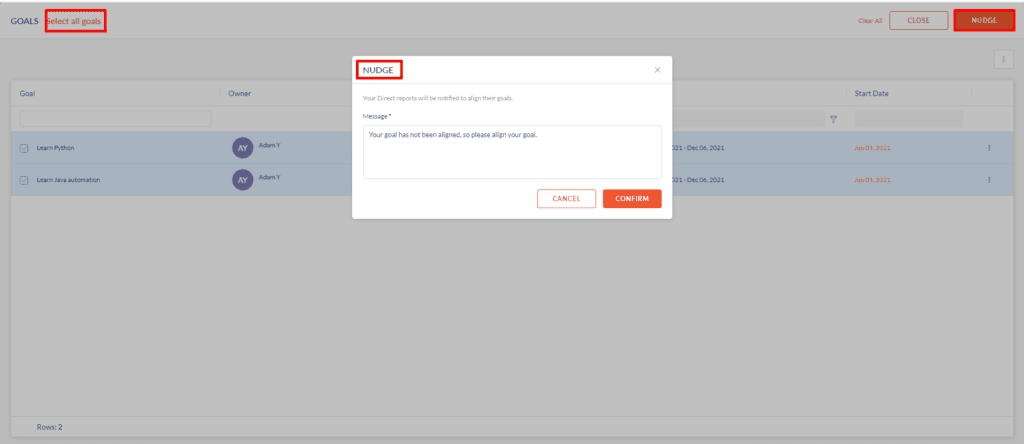Screen dimensions: 1024x444
Task: Click the Goal column filter input
Action: 116,119
